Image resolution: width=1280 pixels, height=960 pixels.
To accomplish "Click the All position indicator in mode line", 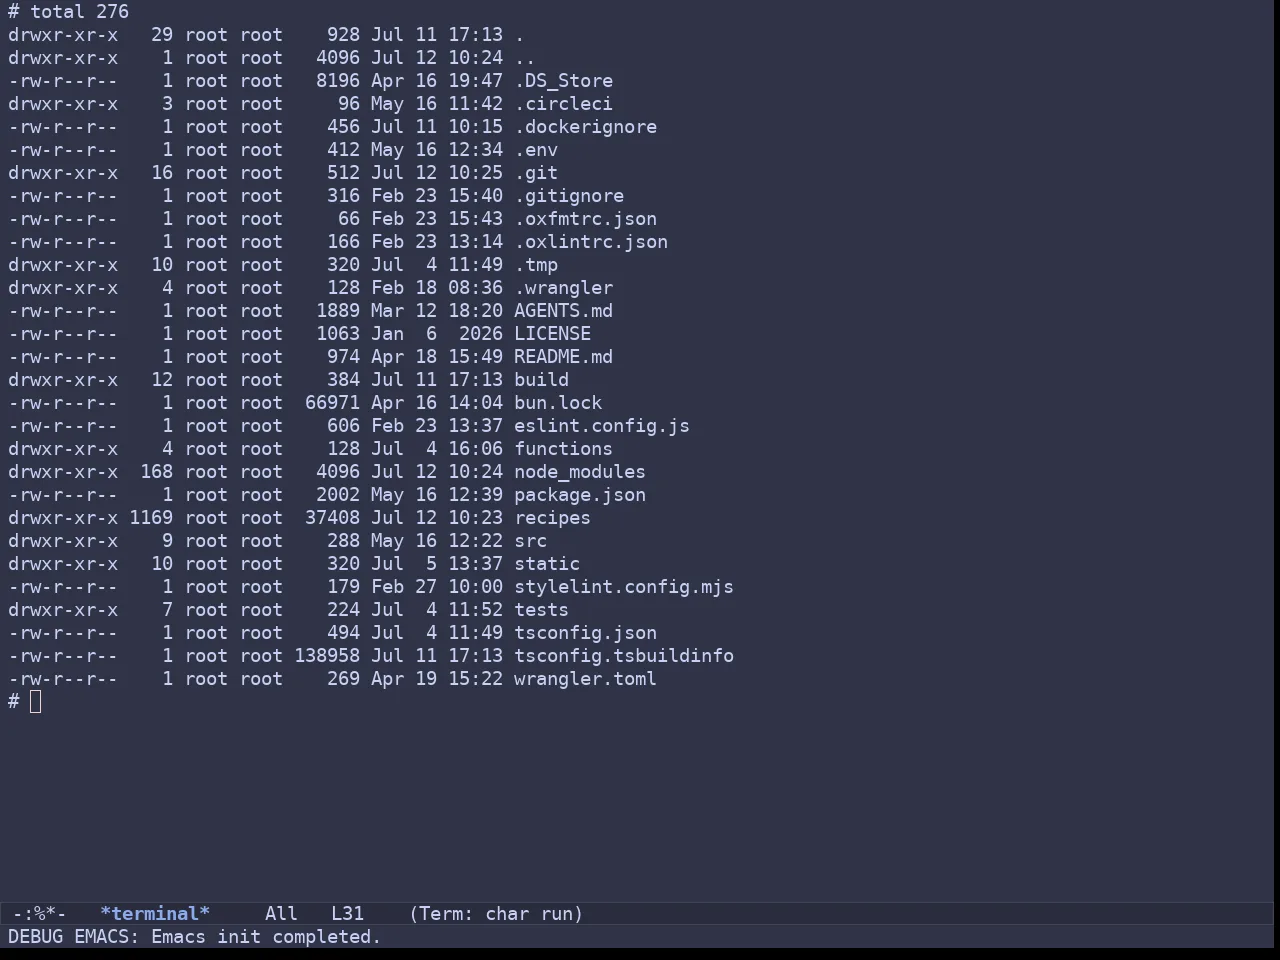I will (281, 913).
